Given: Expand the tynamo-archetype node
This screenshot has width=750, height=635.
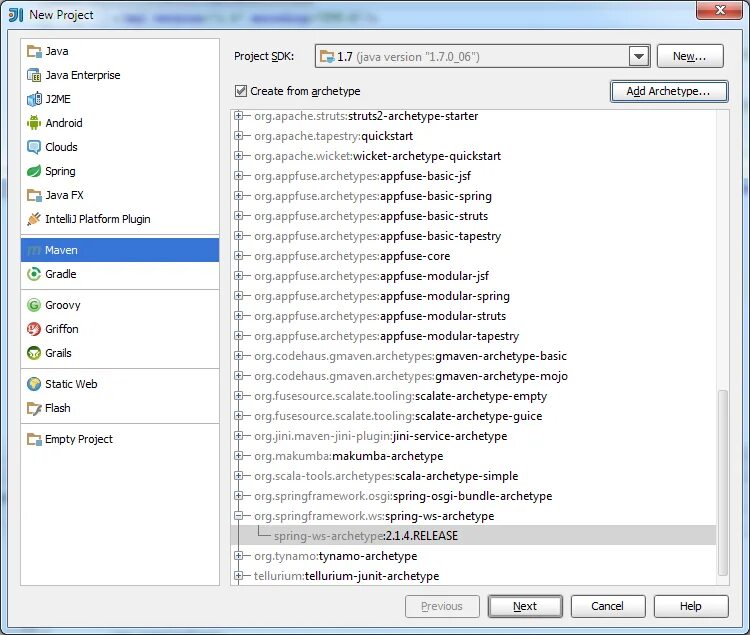Looking at the screenshot, I should click(x=238, y=556).
